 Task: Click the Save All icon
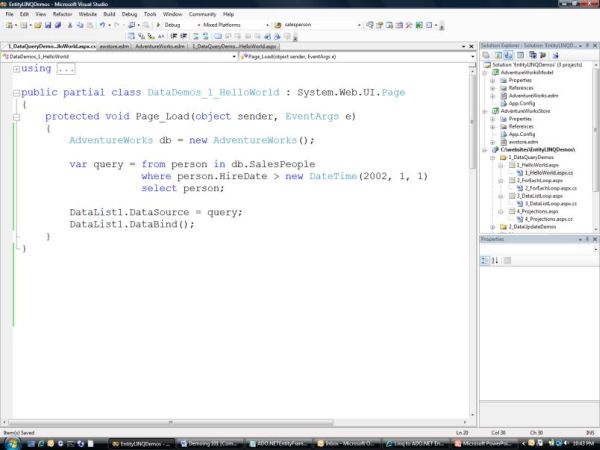tap(58, 25)
